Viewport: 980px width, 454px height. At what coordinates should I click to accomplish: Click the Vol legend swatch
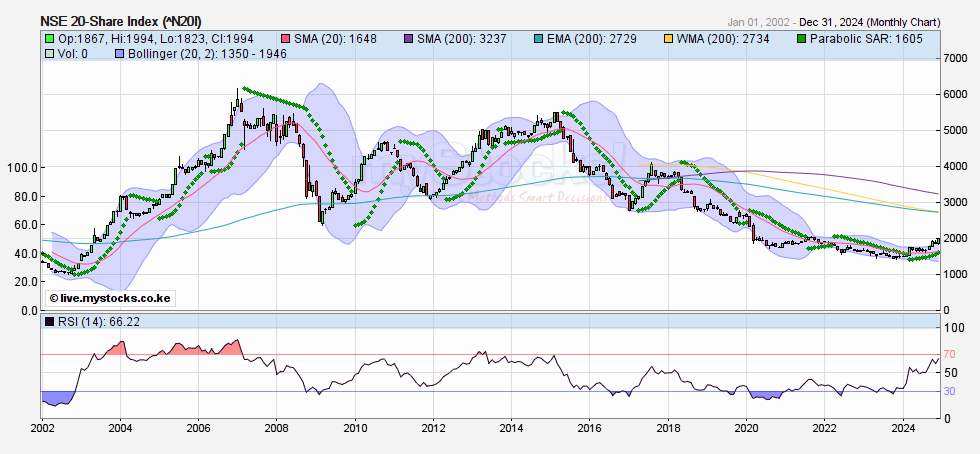click(x=49, y=53)
